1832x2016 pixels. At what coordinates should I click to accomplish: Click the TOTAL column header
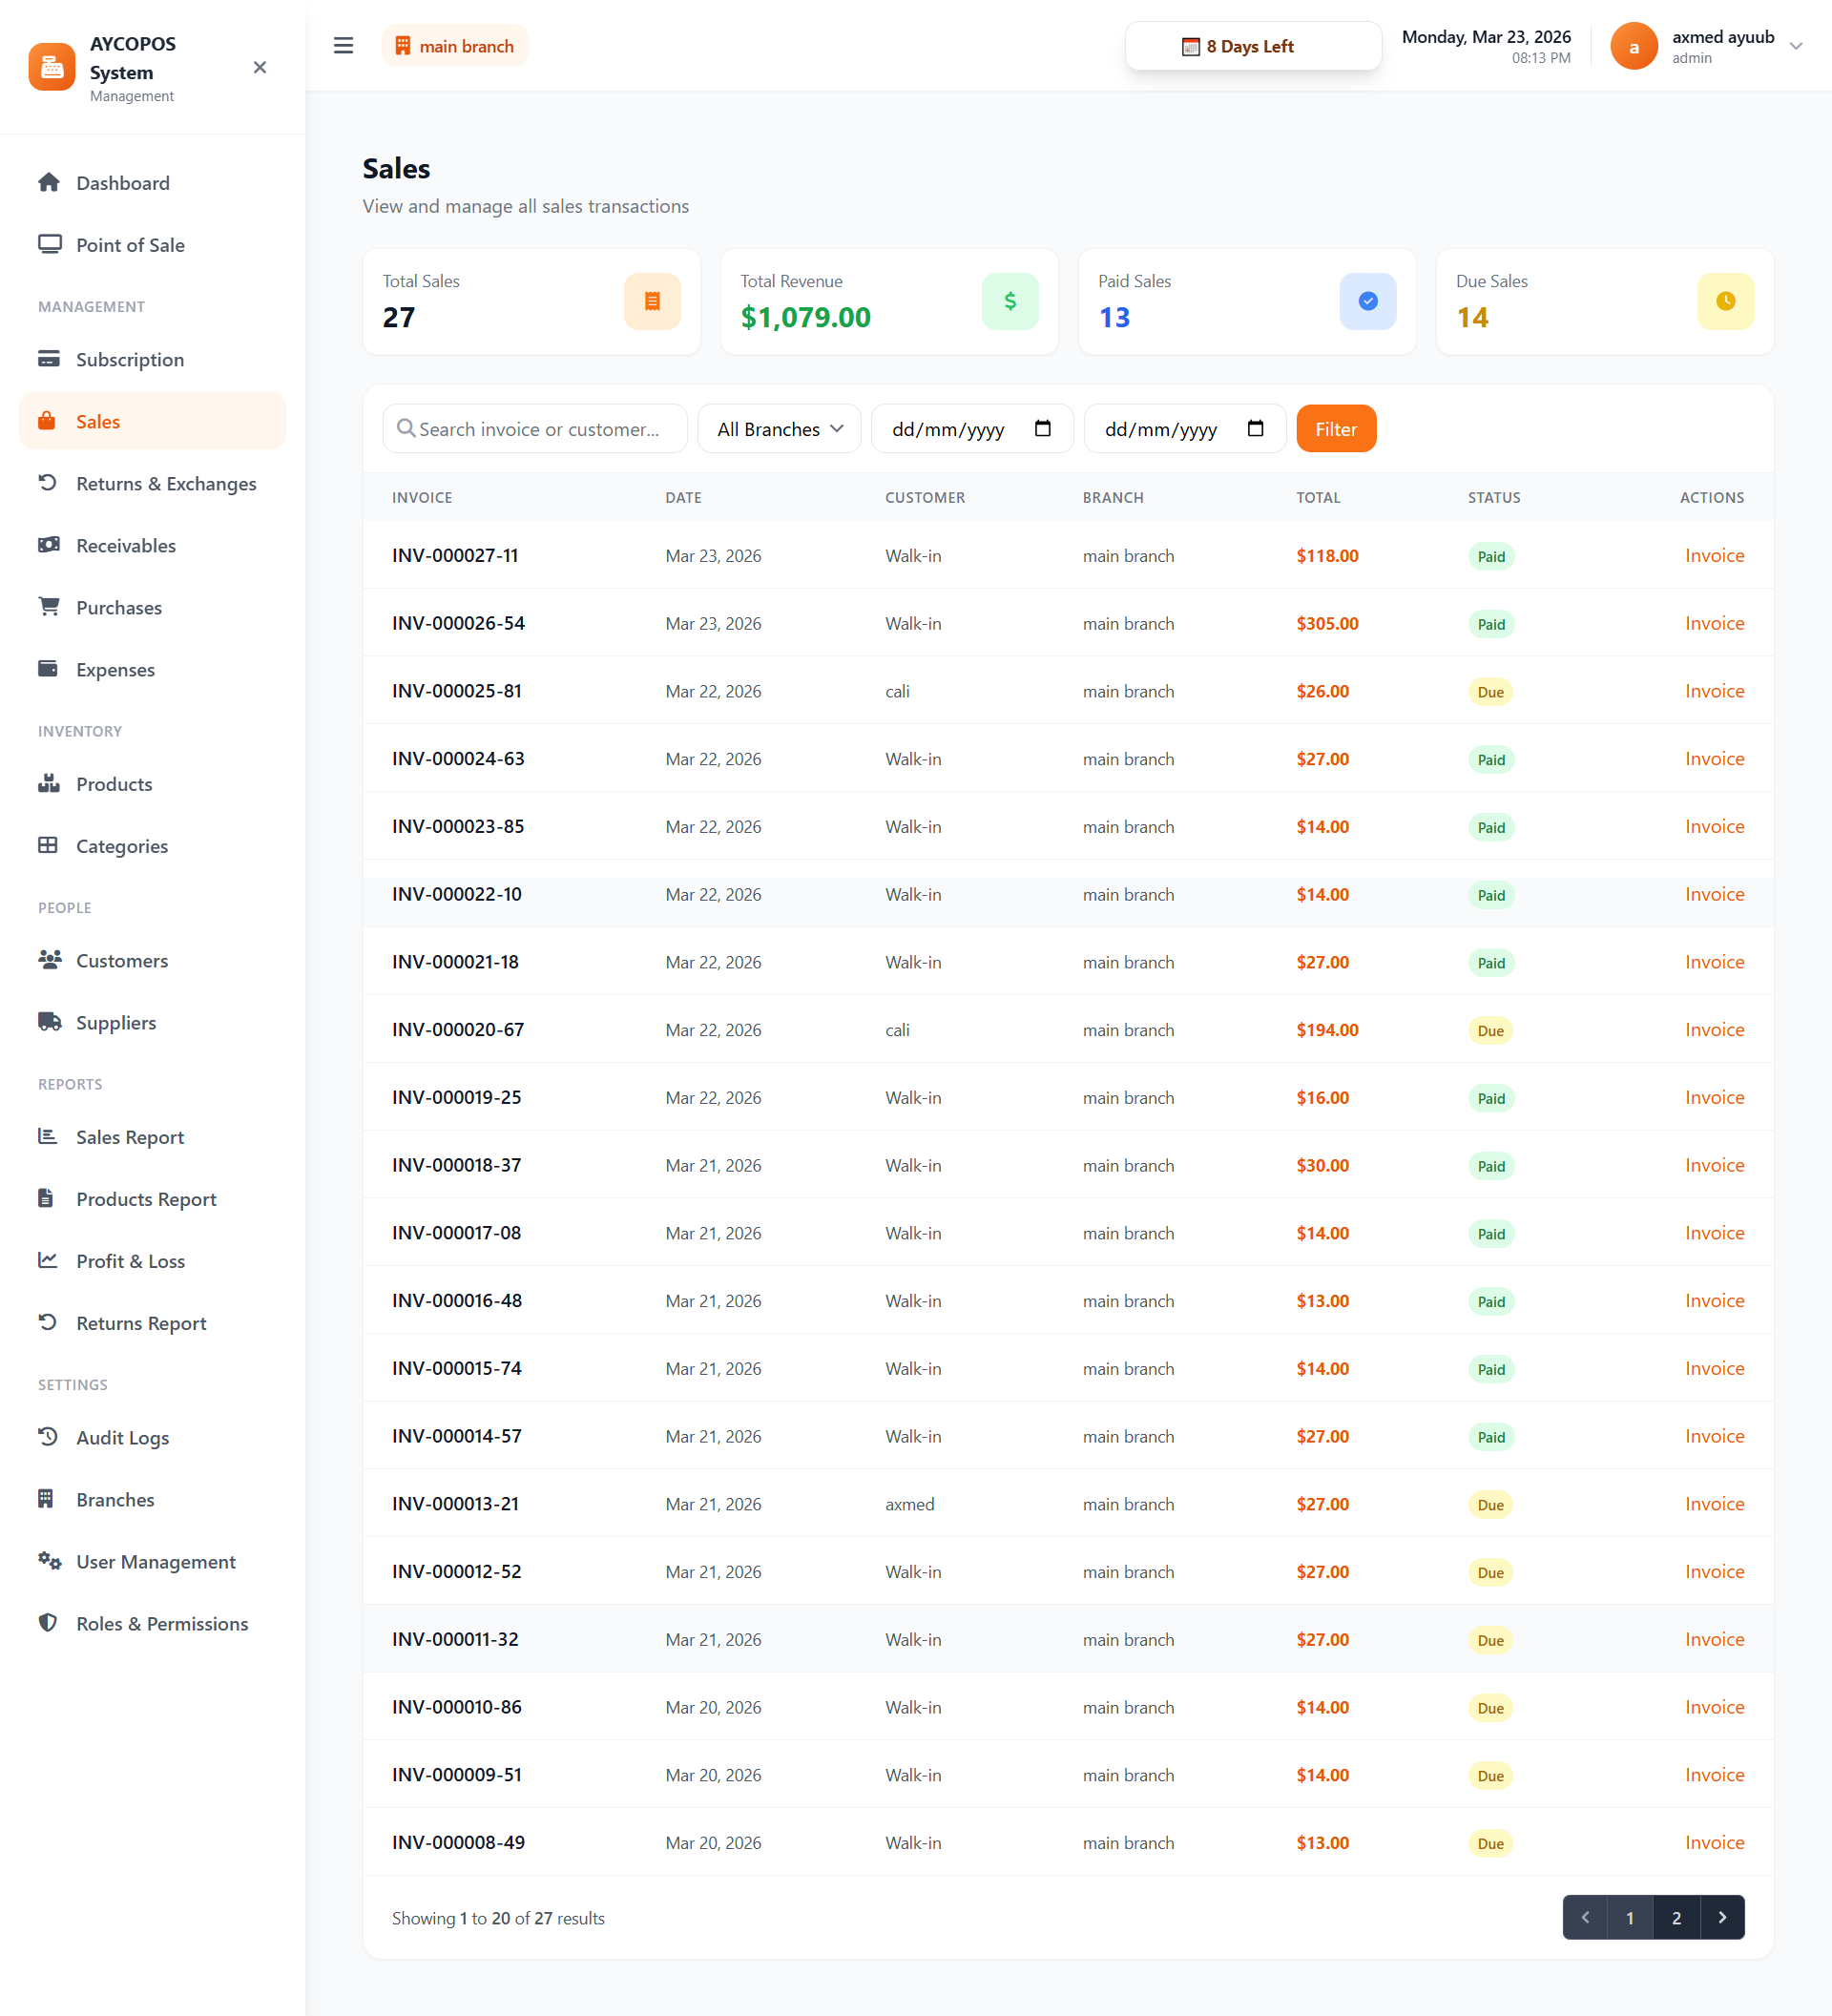pos(1318,497)
